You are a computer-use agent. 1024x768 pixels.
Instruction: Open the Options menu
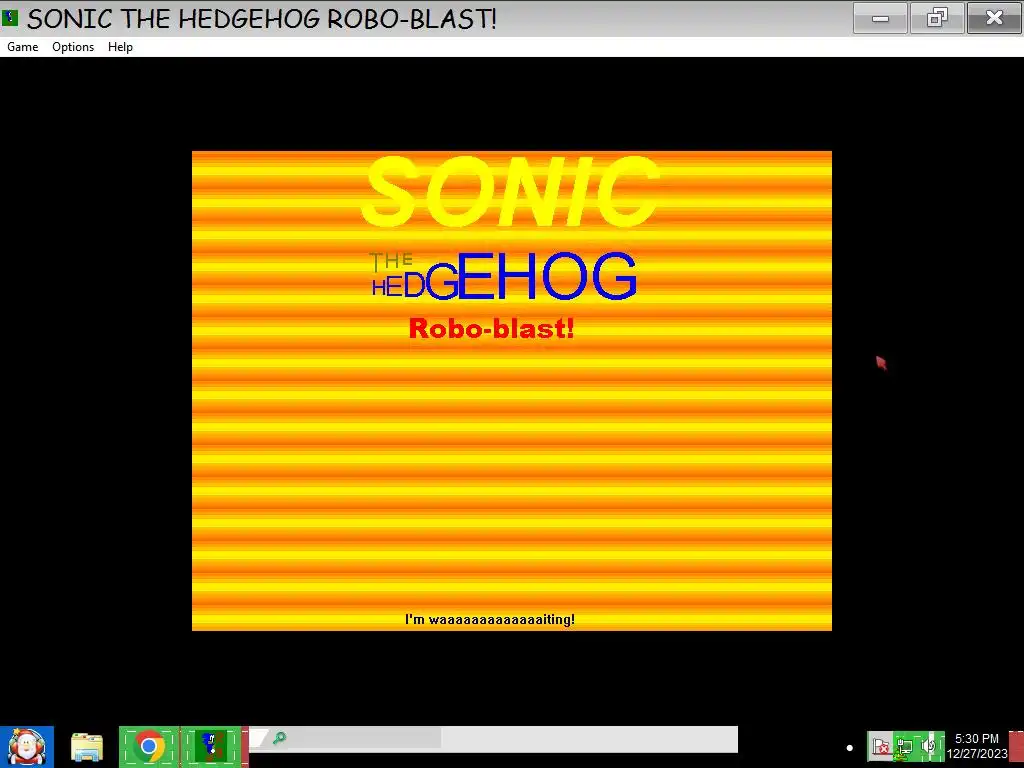pyautogui.click(x=73, y=47)
